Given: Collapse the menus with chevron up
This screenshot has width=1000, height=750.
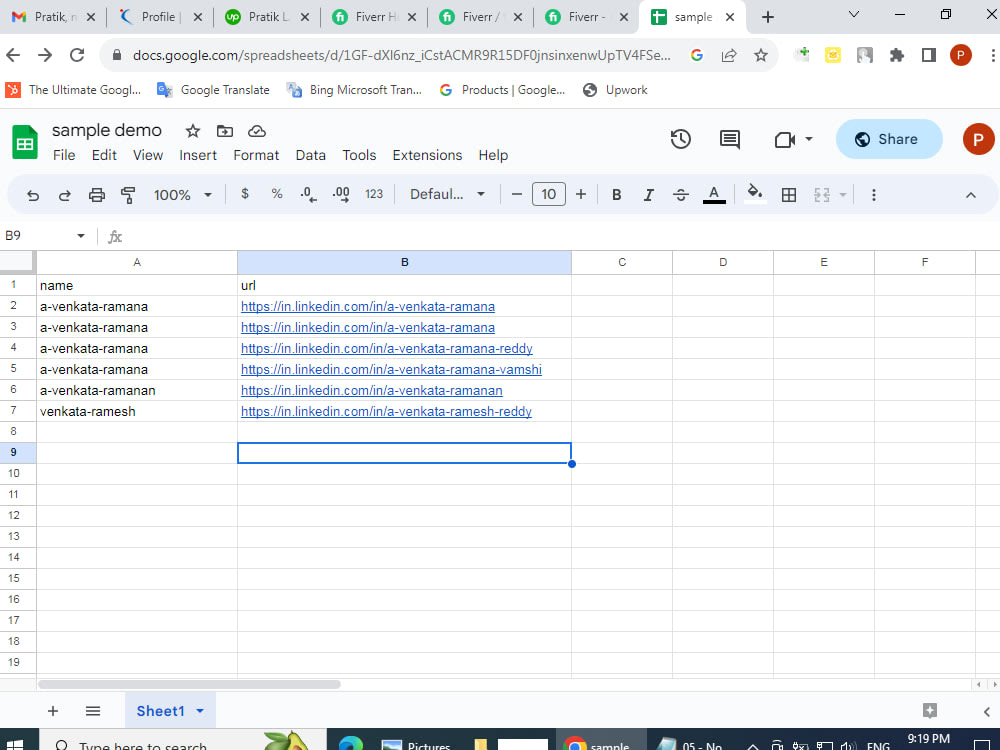Looking at the screenshot, I should [971, 195].
